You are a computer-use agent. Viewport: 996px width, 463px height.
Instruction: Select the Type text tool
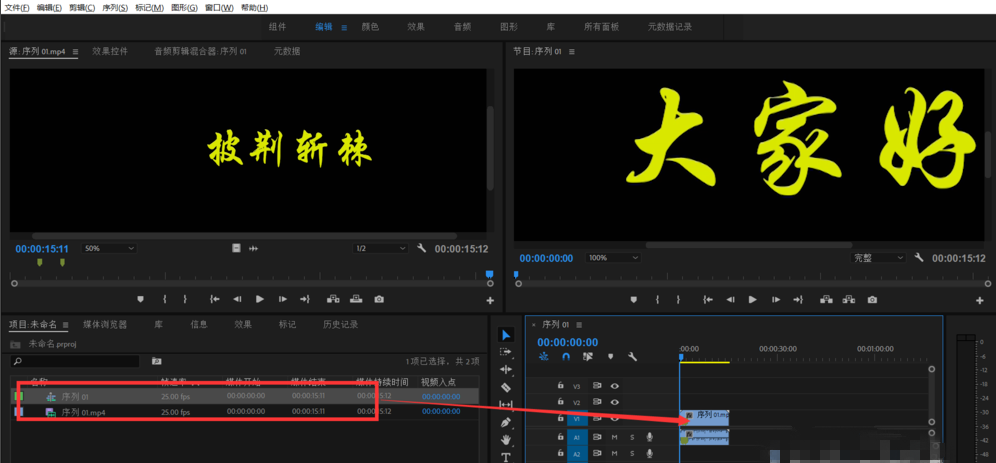point(506,456)
